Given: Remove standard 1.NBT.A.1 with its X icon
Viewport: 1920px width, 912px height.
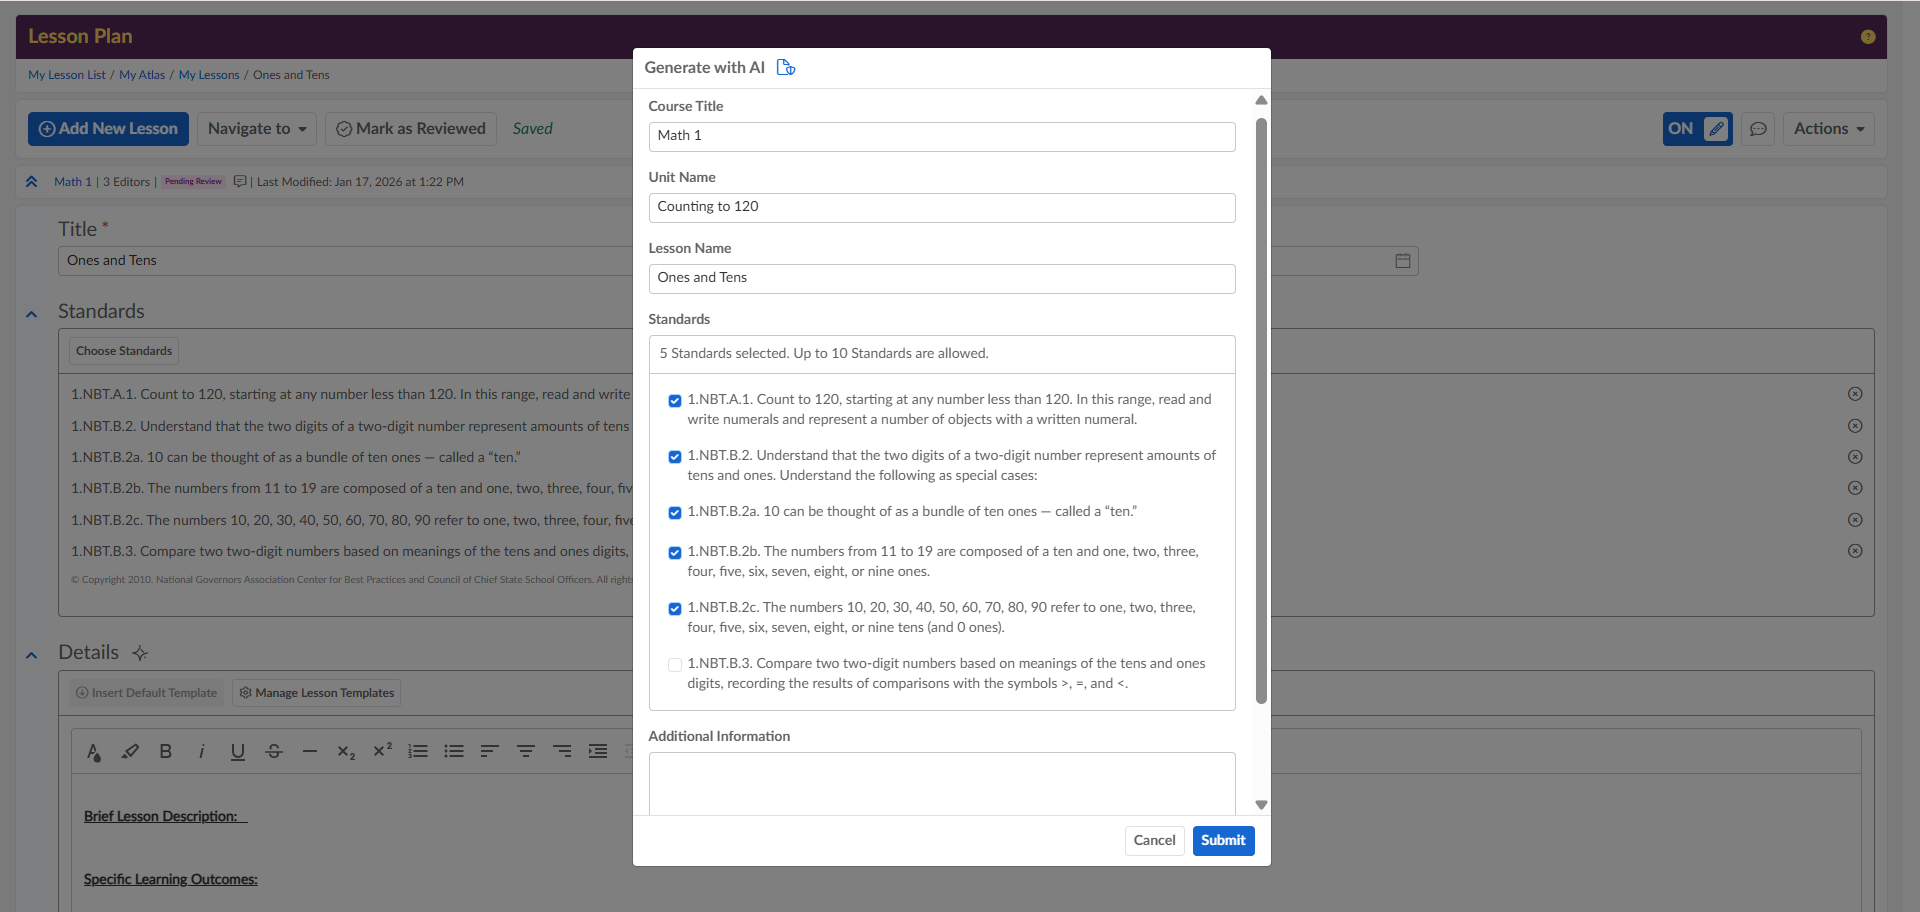Looking at the screenshot, I should [x=1854, y=394].
